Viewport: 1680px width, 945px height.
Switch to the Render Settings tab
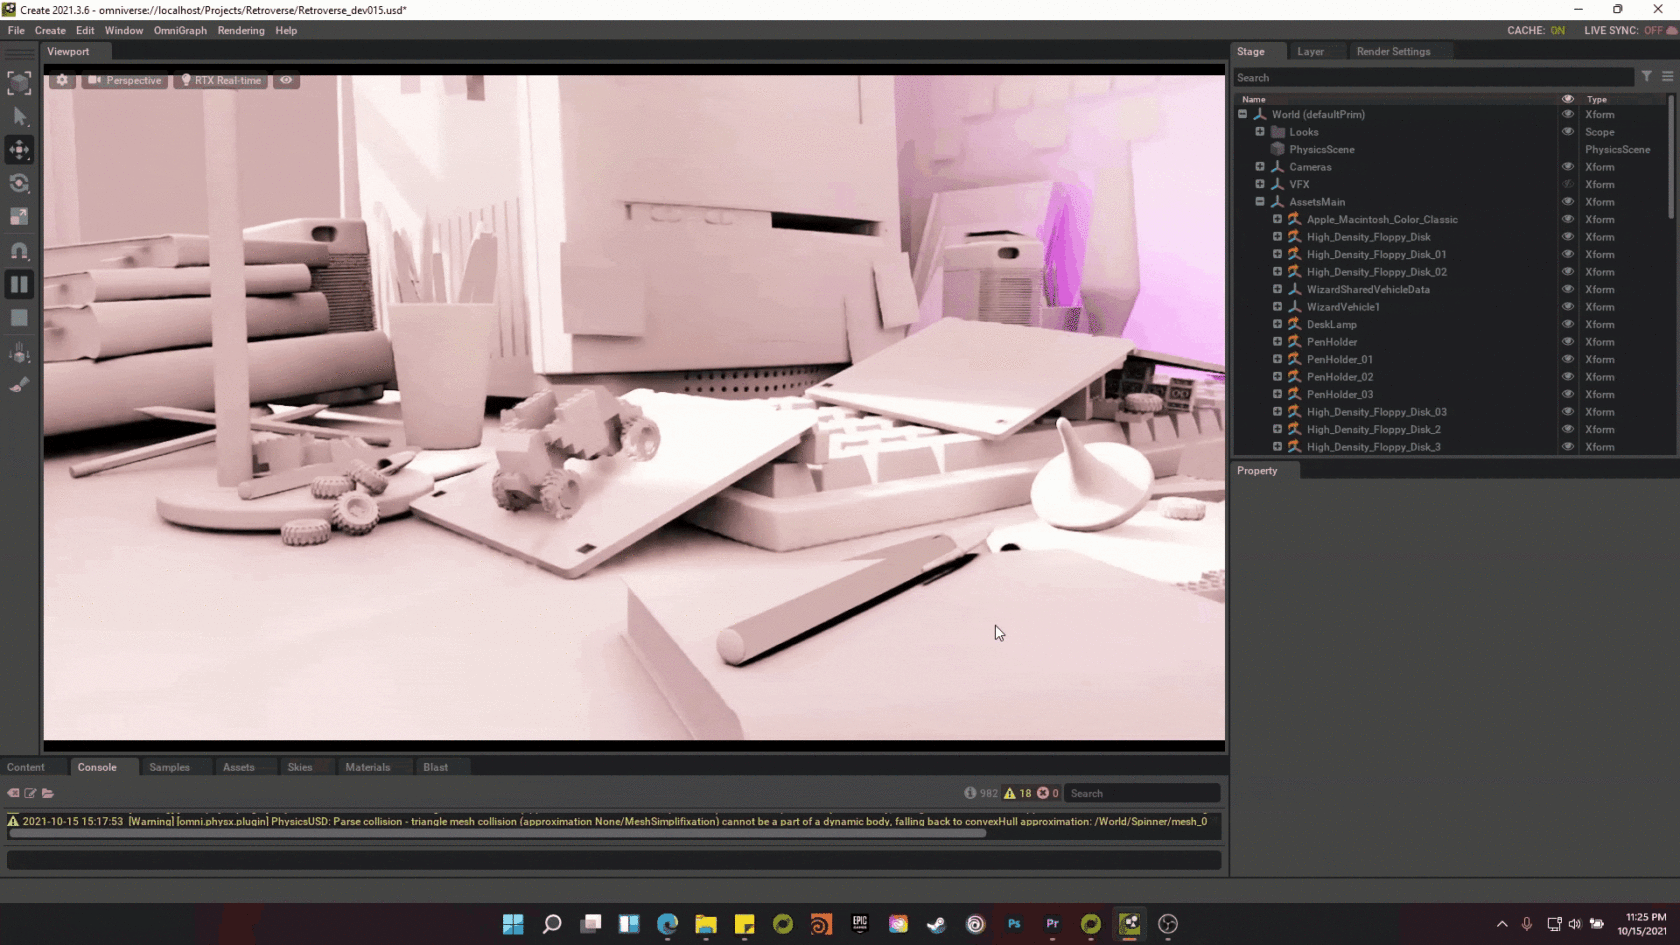point(1392,51)
